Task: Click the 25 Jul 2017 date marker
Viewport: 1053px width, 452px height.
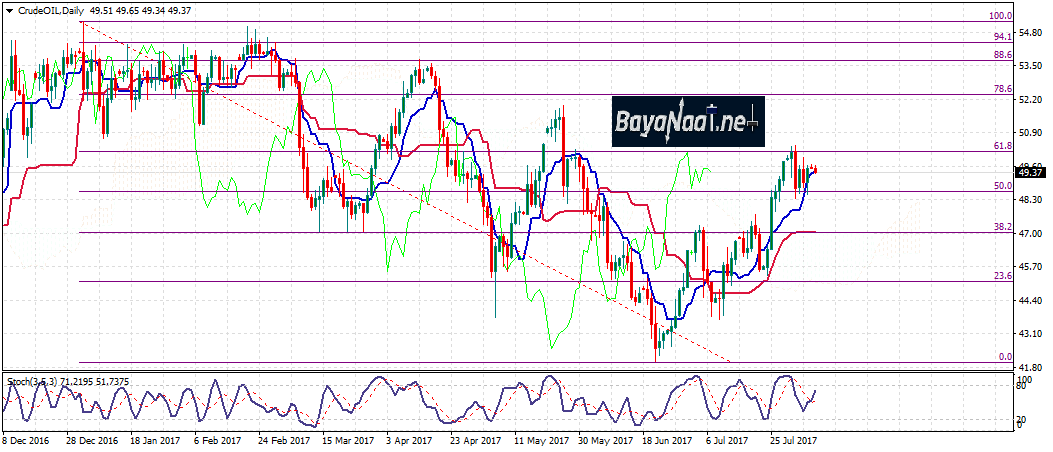Action: pos(796,439)
